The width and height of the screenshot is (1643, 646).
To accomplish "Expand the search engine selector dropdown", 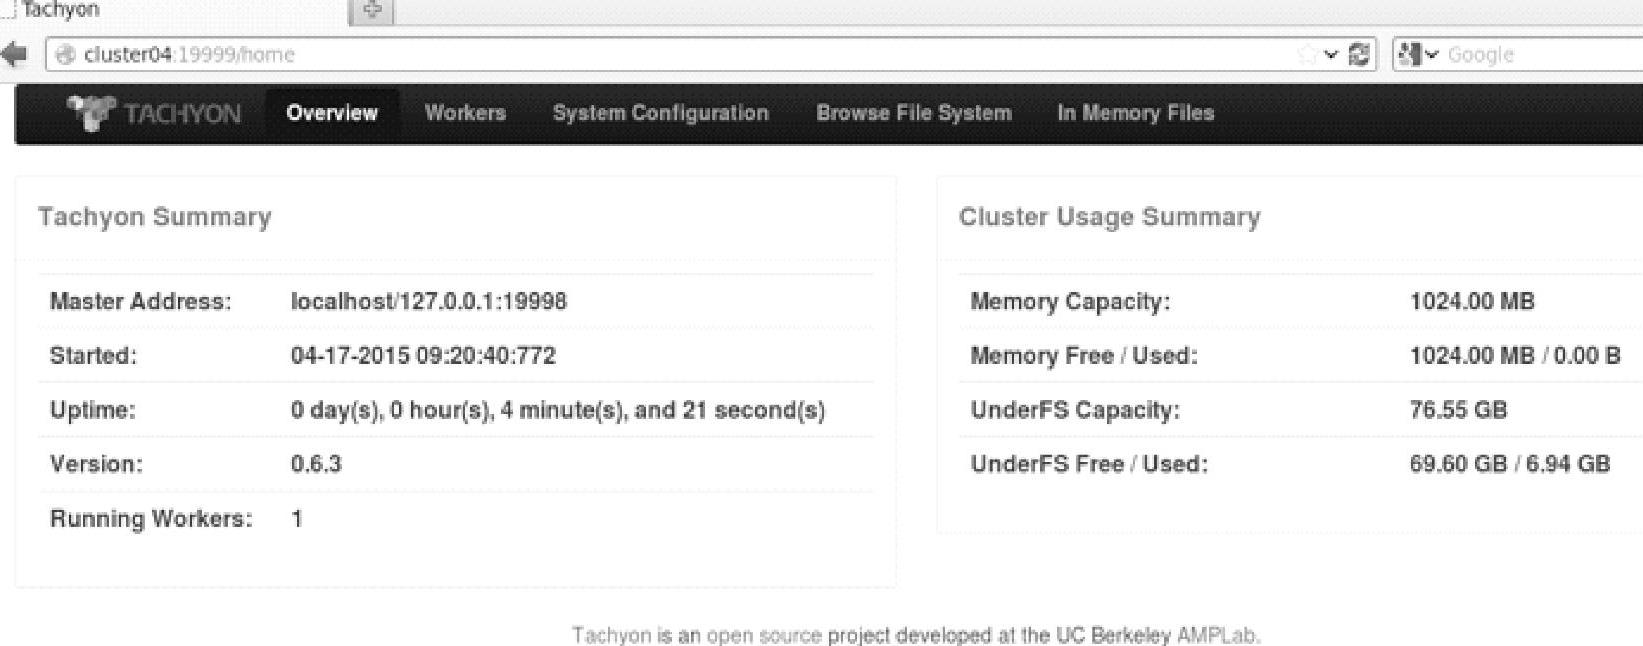I will click(1431, 55).
